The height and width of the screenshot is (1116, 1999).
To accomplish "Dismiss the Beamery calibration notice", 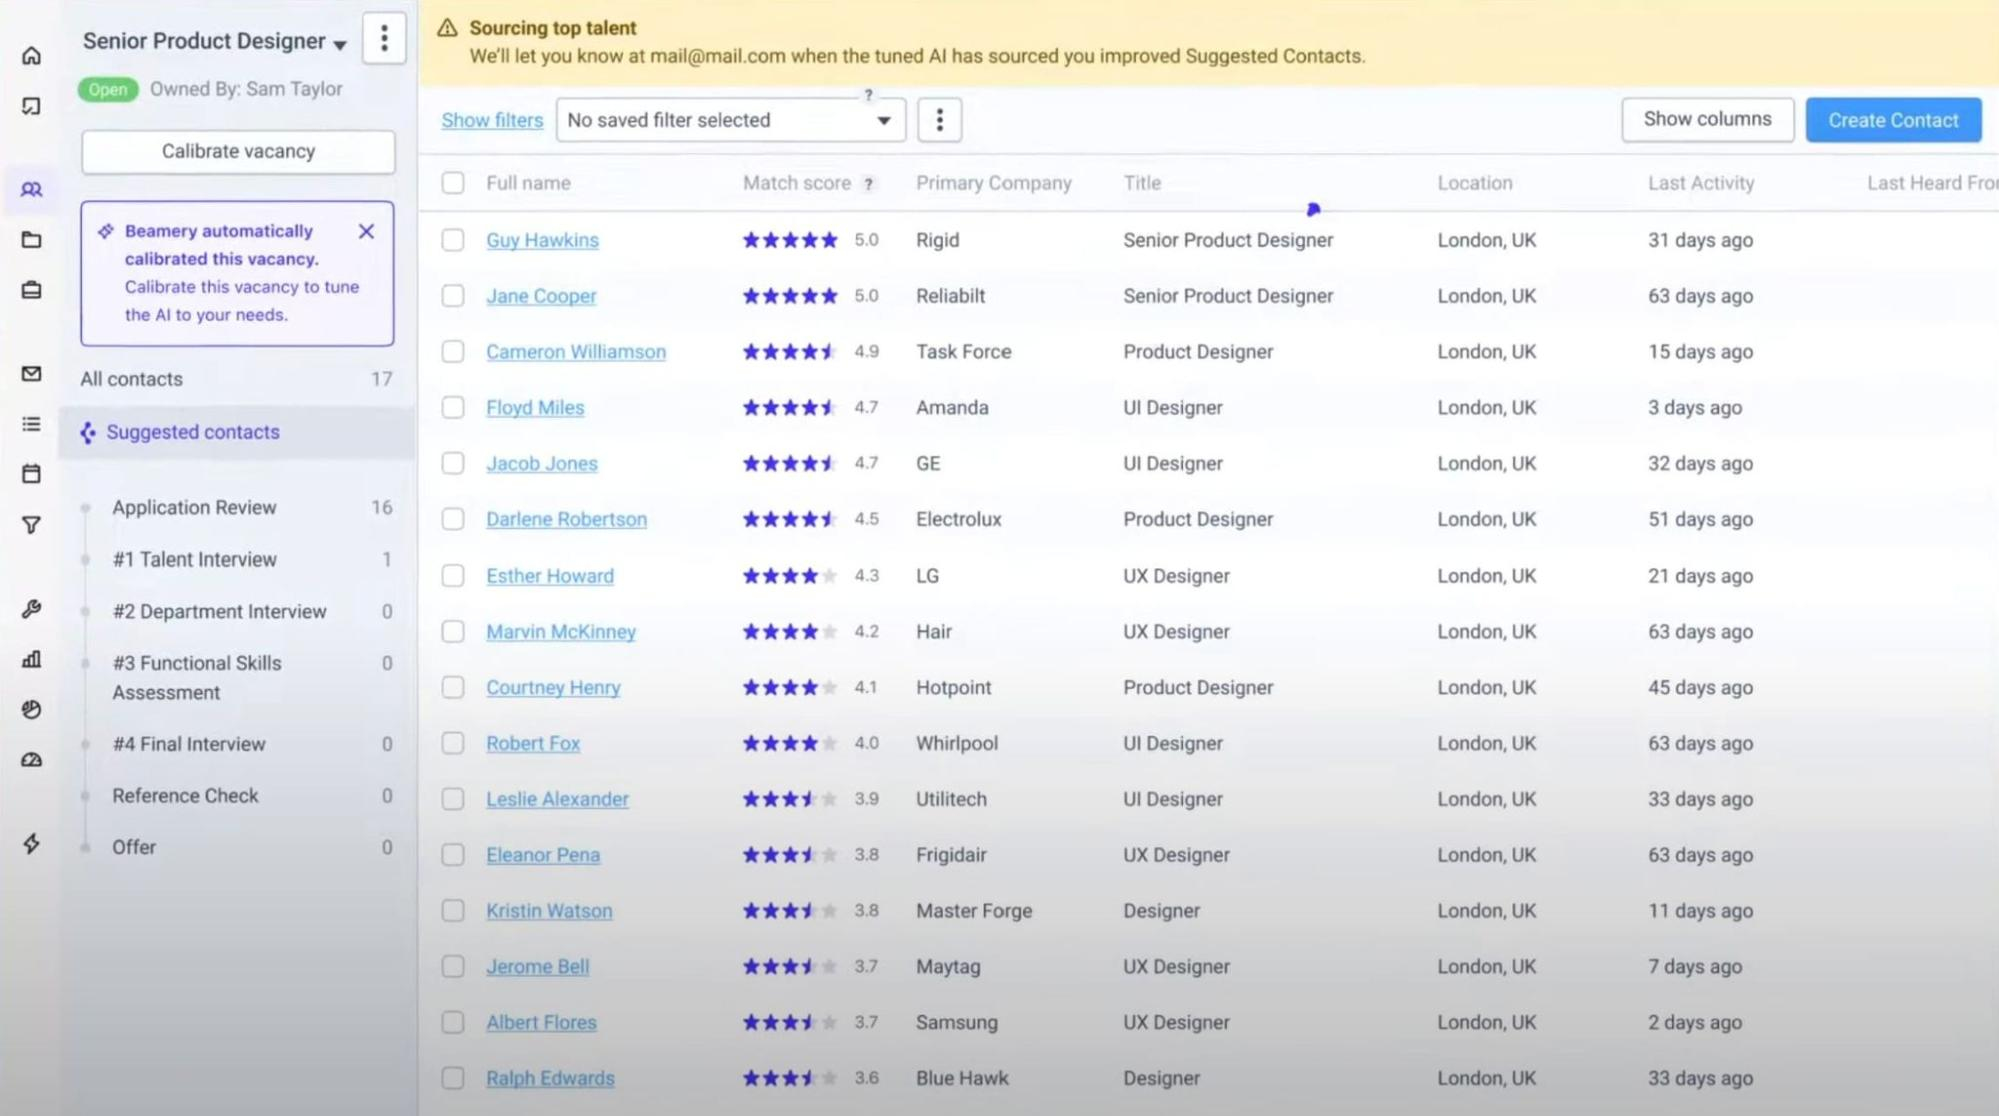I will 366,231.
